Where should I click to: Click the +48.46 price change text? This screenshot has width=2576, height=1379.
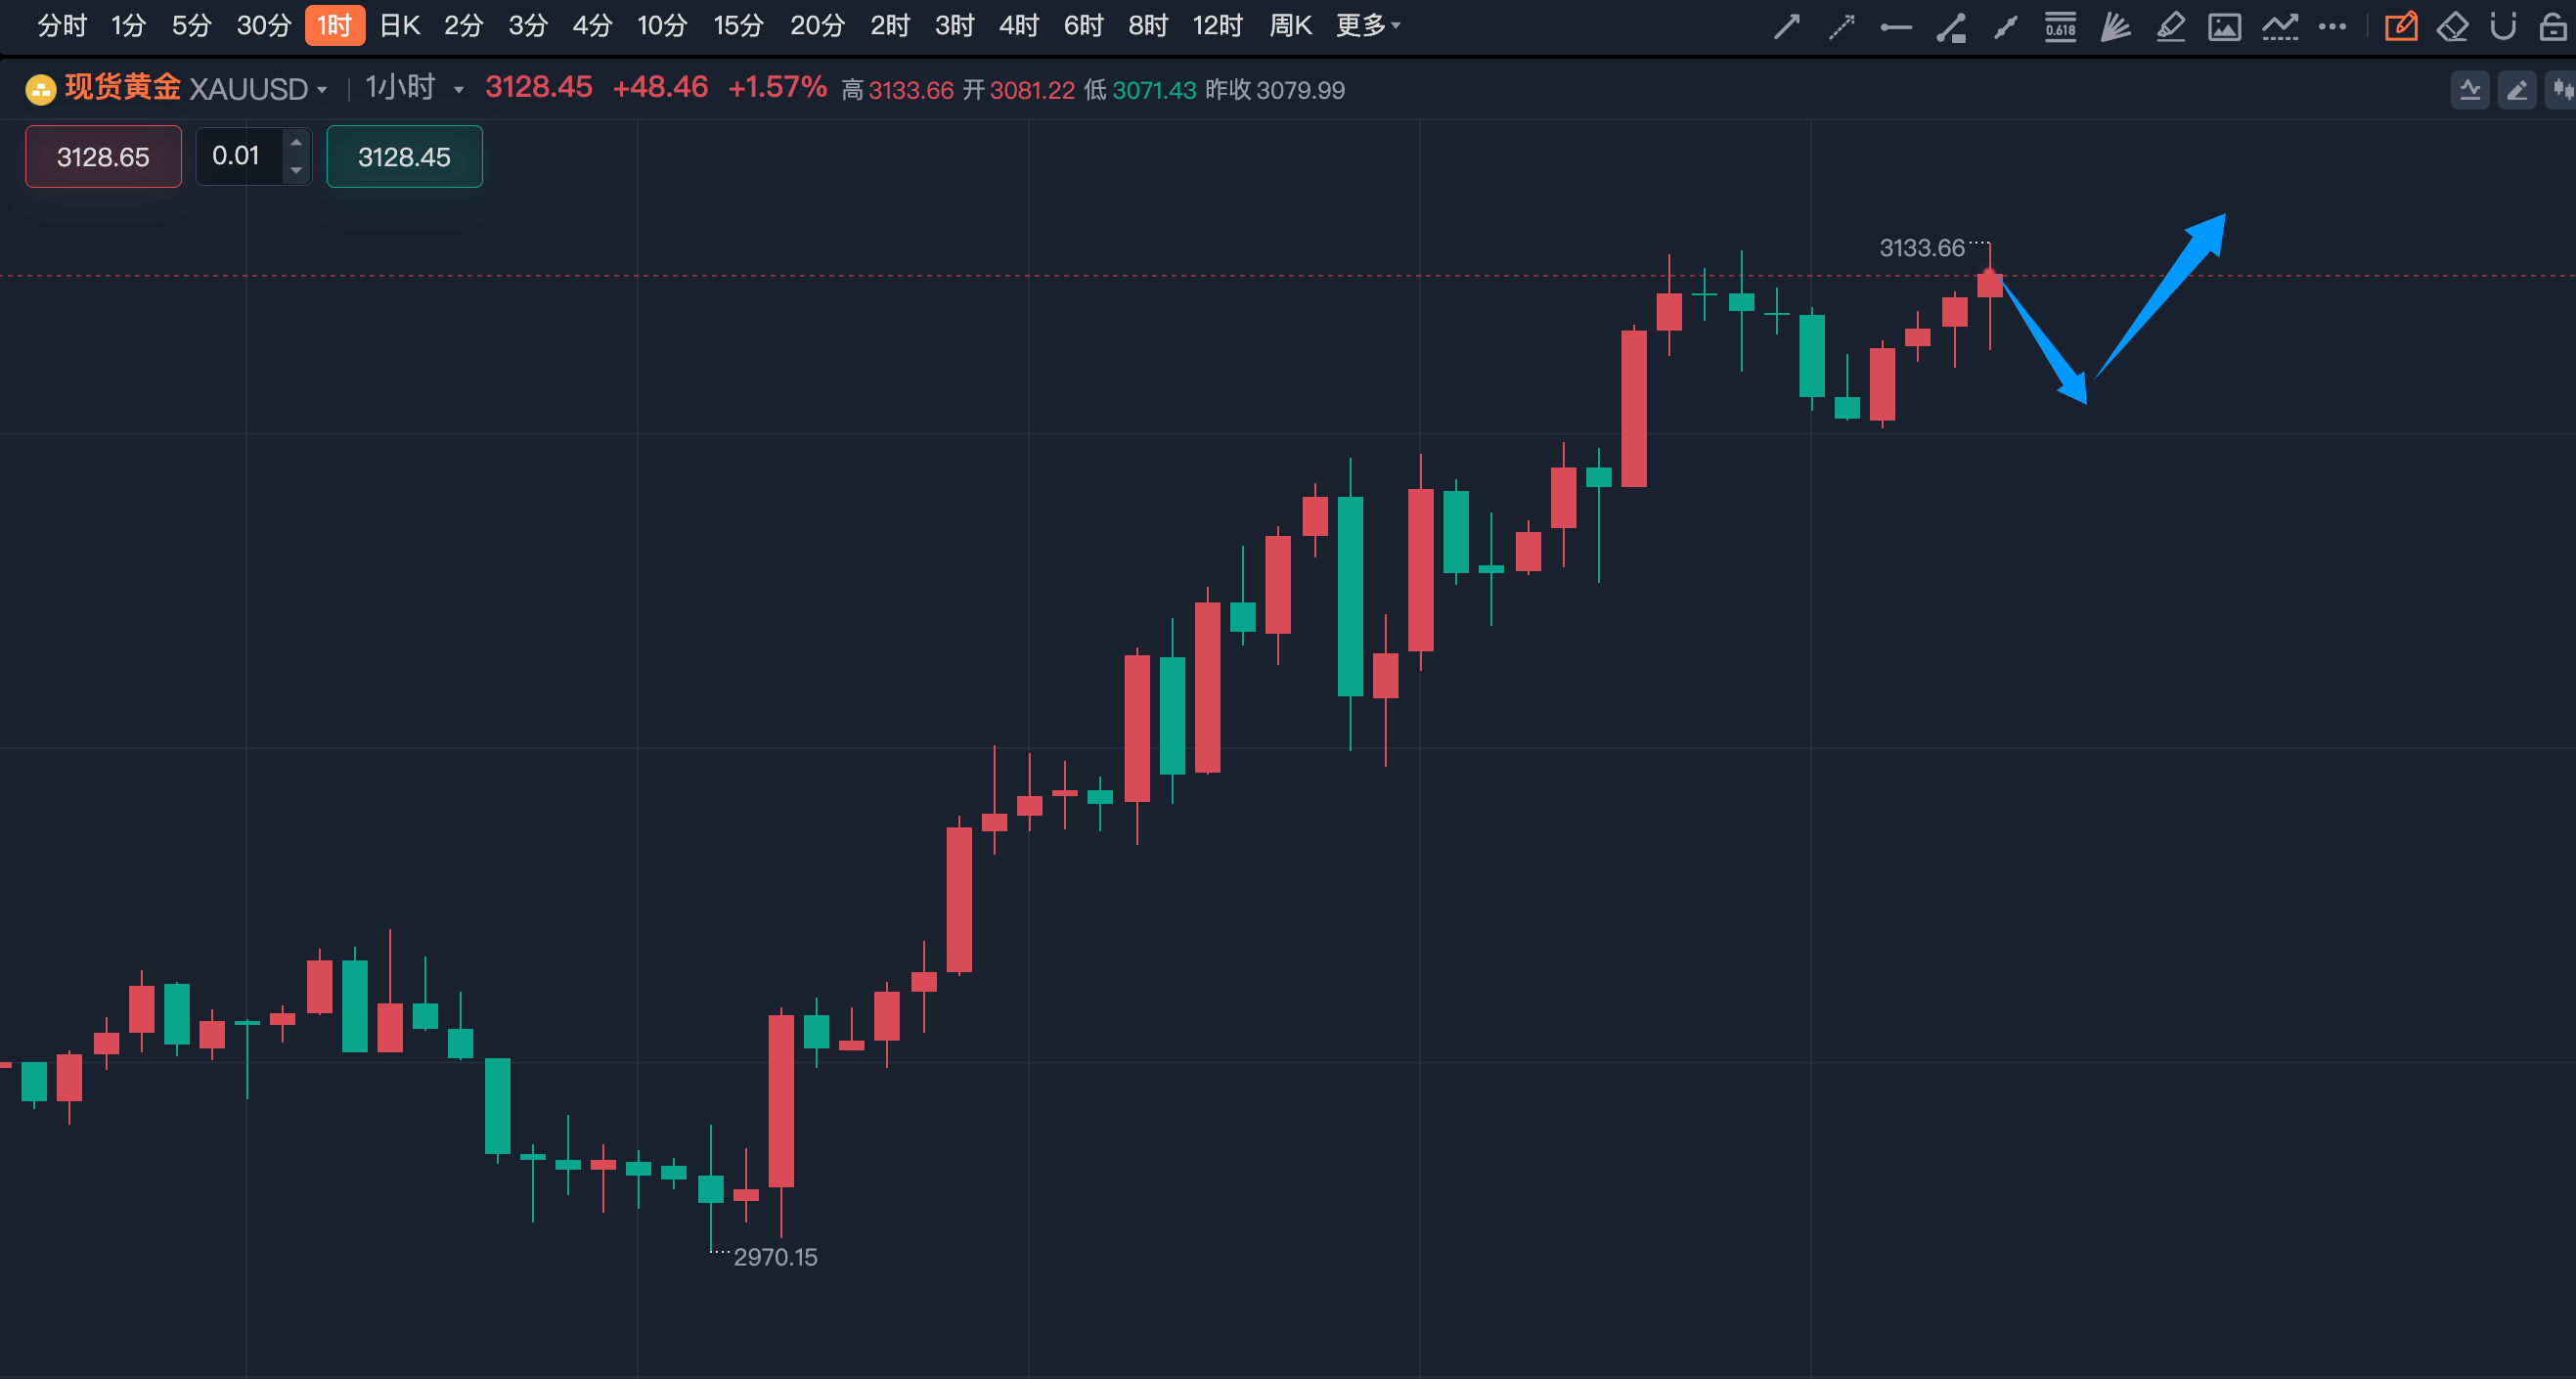[660, 88]
